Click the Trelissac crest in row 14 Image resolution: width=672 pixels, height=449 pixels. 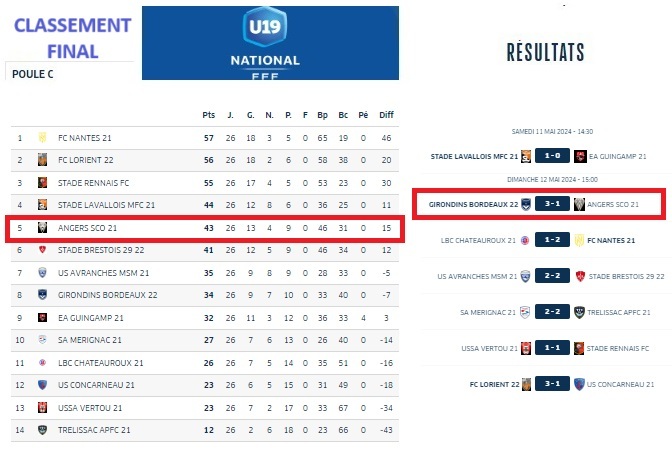43,430
